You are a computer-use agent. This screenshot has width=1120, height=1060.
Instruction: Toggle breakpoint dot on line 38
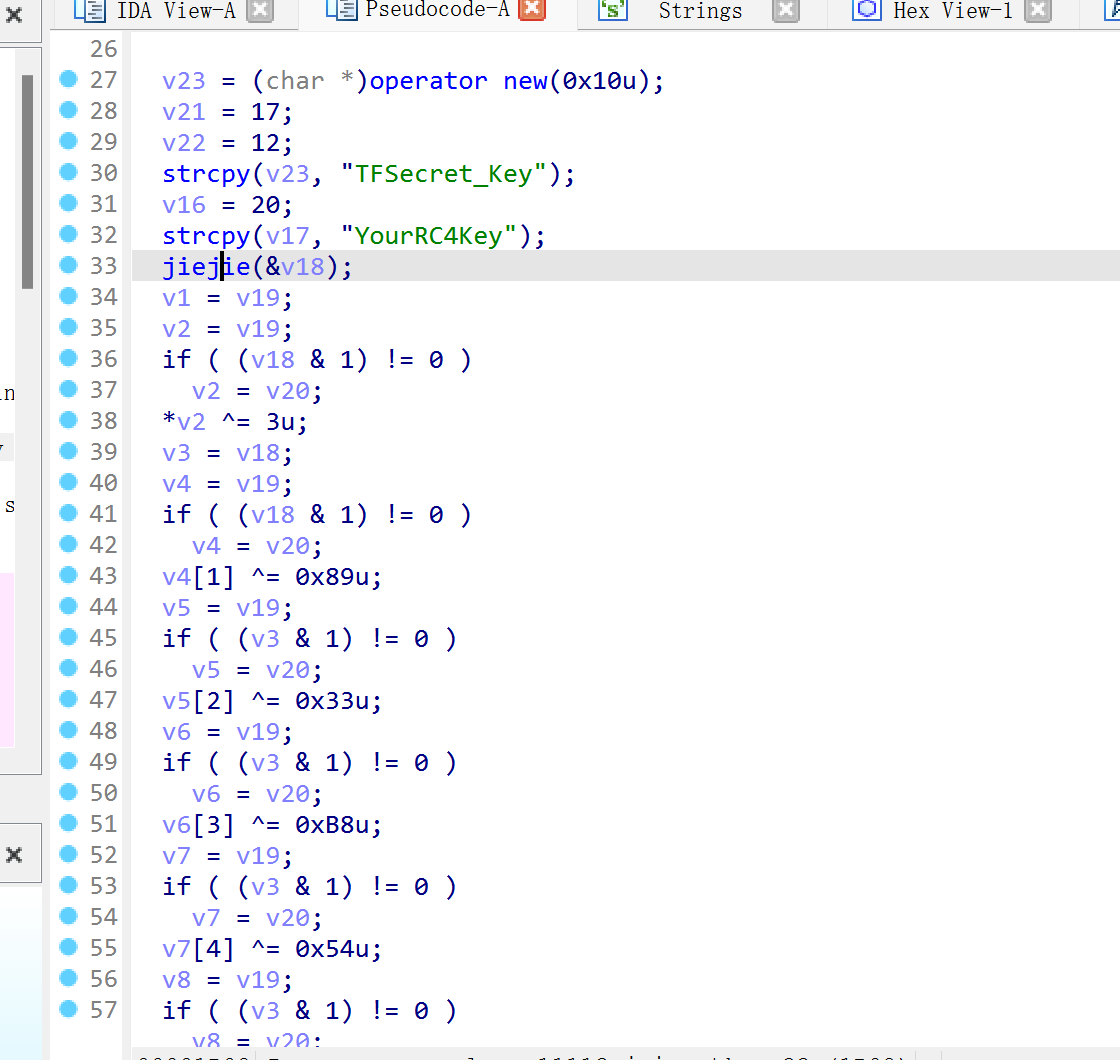[68, 421]
